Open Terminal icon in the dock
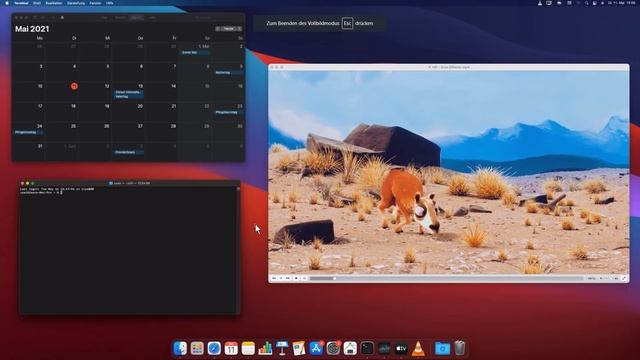 [367, 348]
